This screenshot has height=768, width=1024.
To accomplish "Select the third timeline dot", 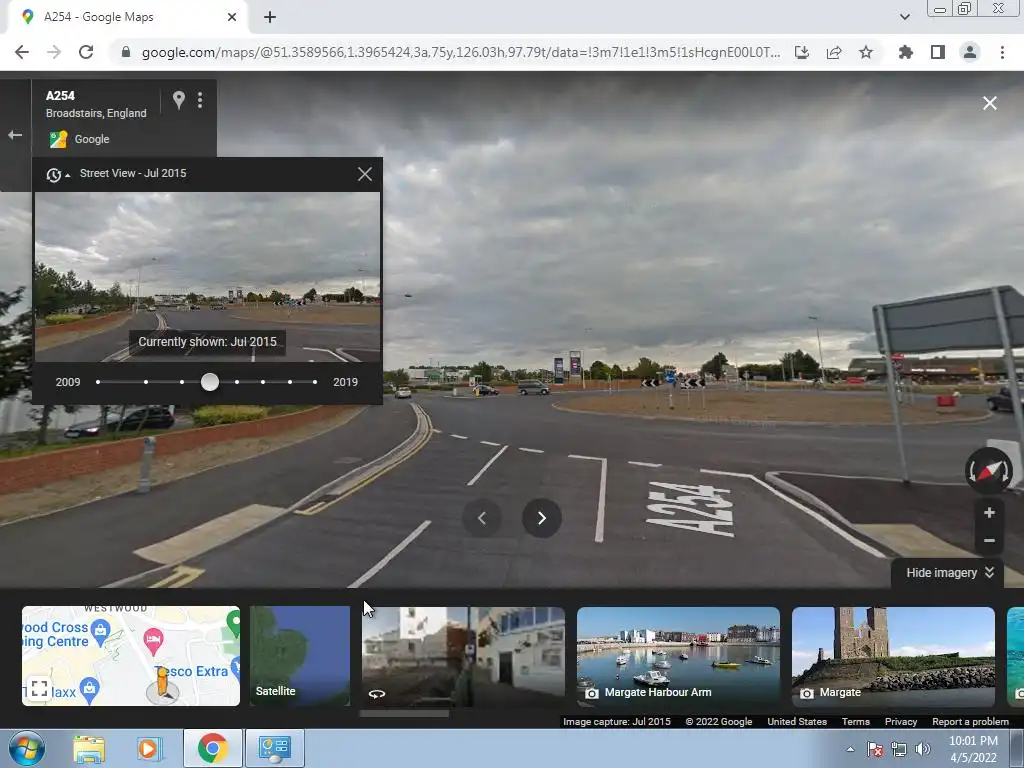I will (182, 382).
